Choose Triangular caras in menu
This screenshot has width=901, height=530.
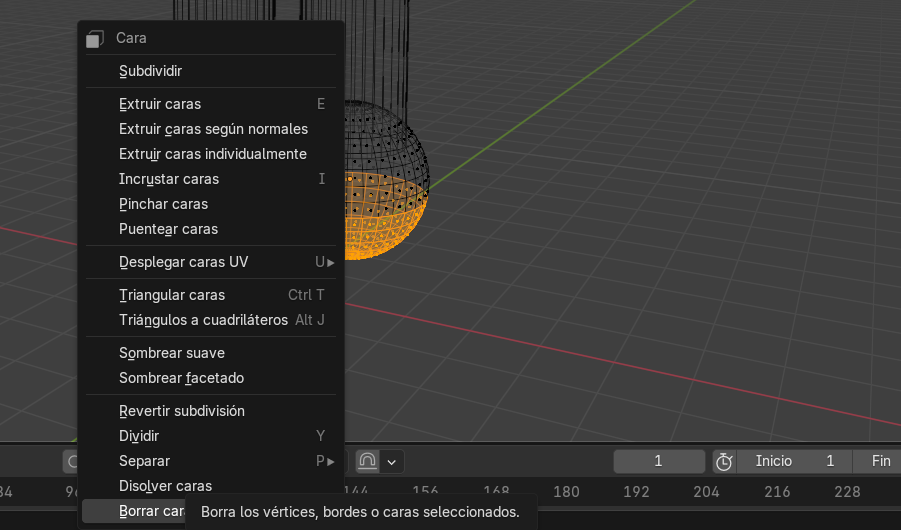tap(172, 295)
